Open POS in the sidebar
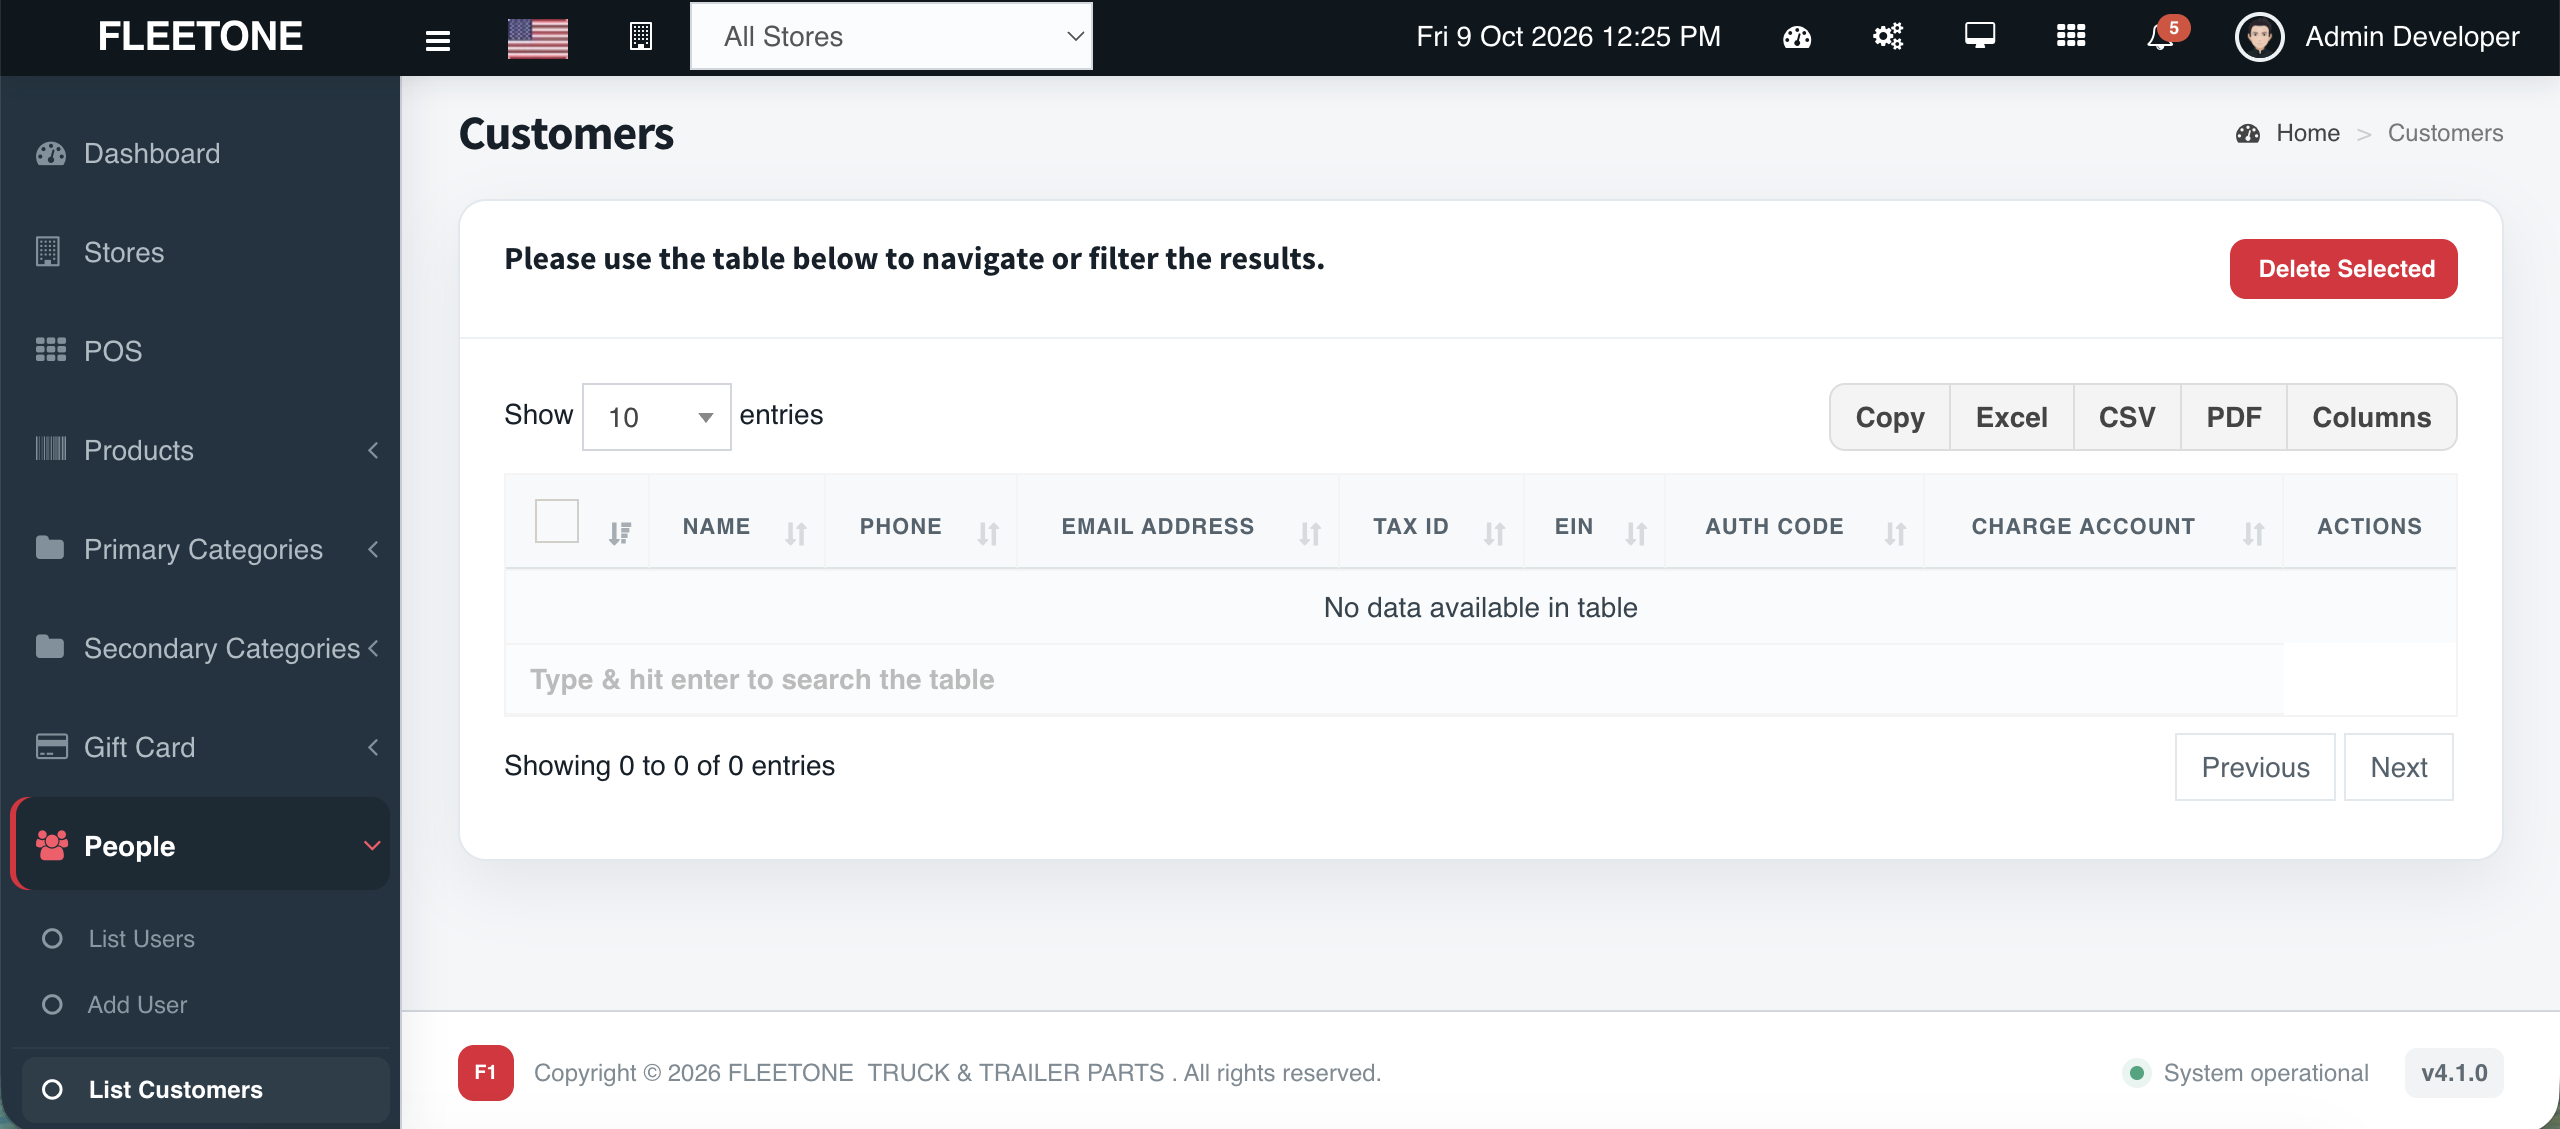 (200, 351)
